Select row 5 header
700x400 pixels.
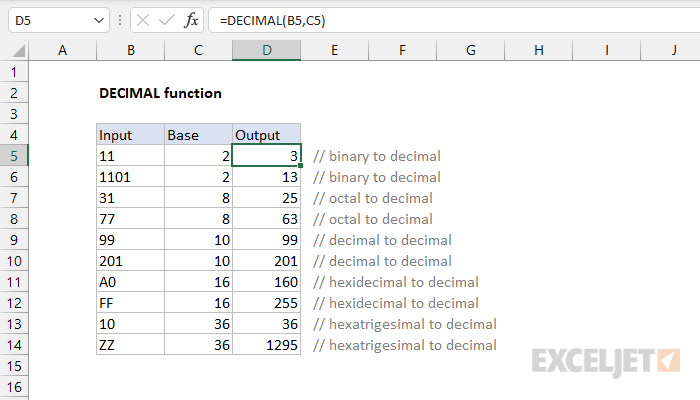14,156
